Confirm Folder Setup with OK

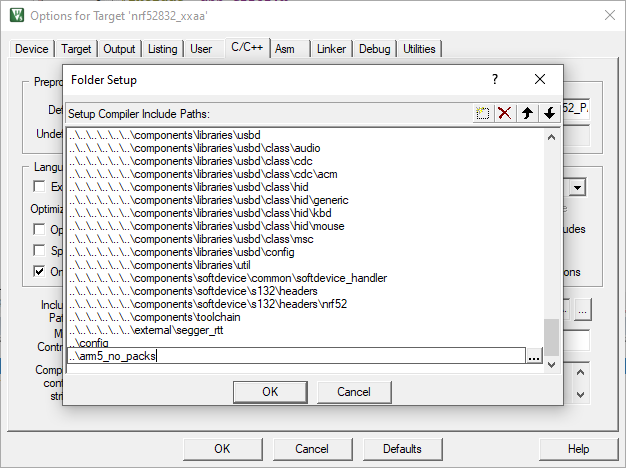270,392
